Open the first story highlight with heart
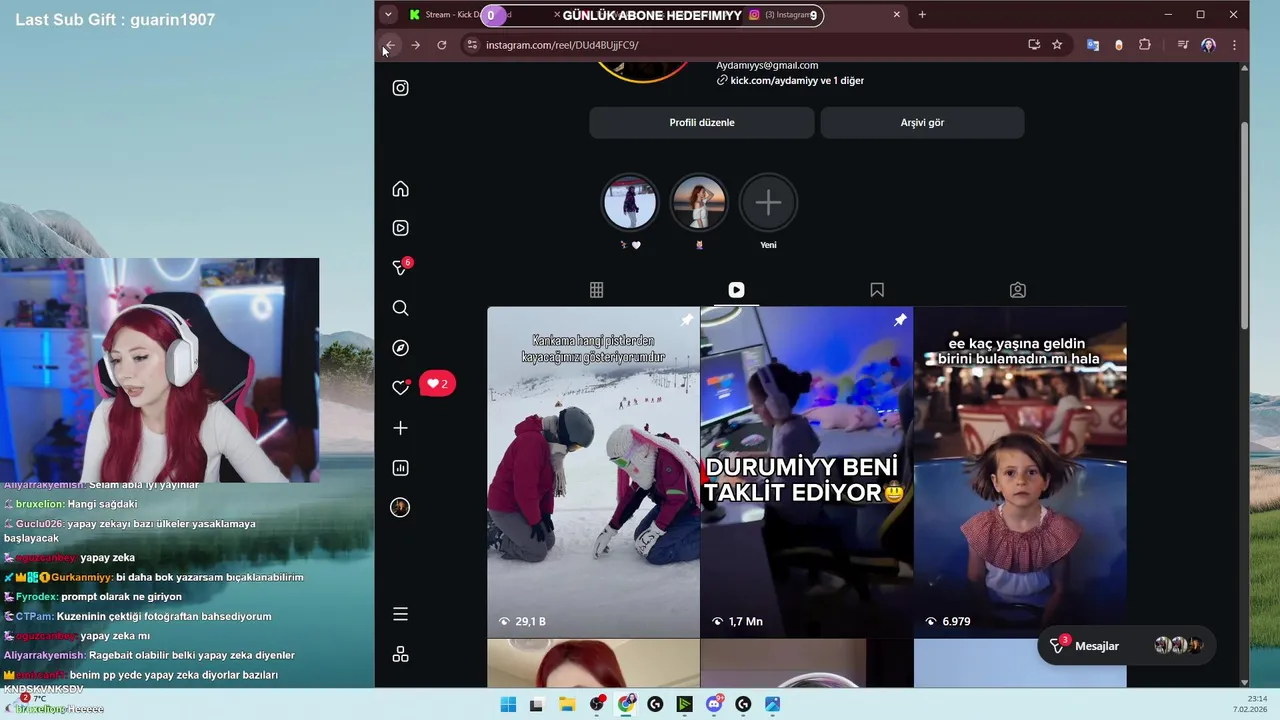The width and height of the screenshot is (1280, 720). coord(630,203)
